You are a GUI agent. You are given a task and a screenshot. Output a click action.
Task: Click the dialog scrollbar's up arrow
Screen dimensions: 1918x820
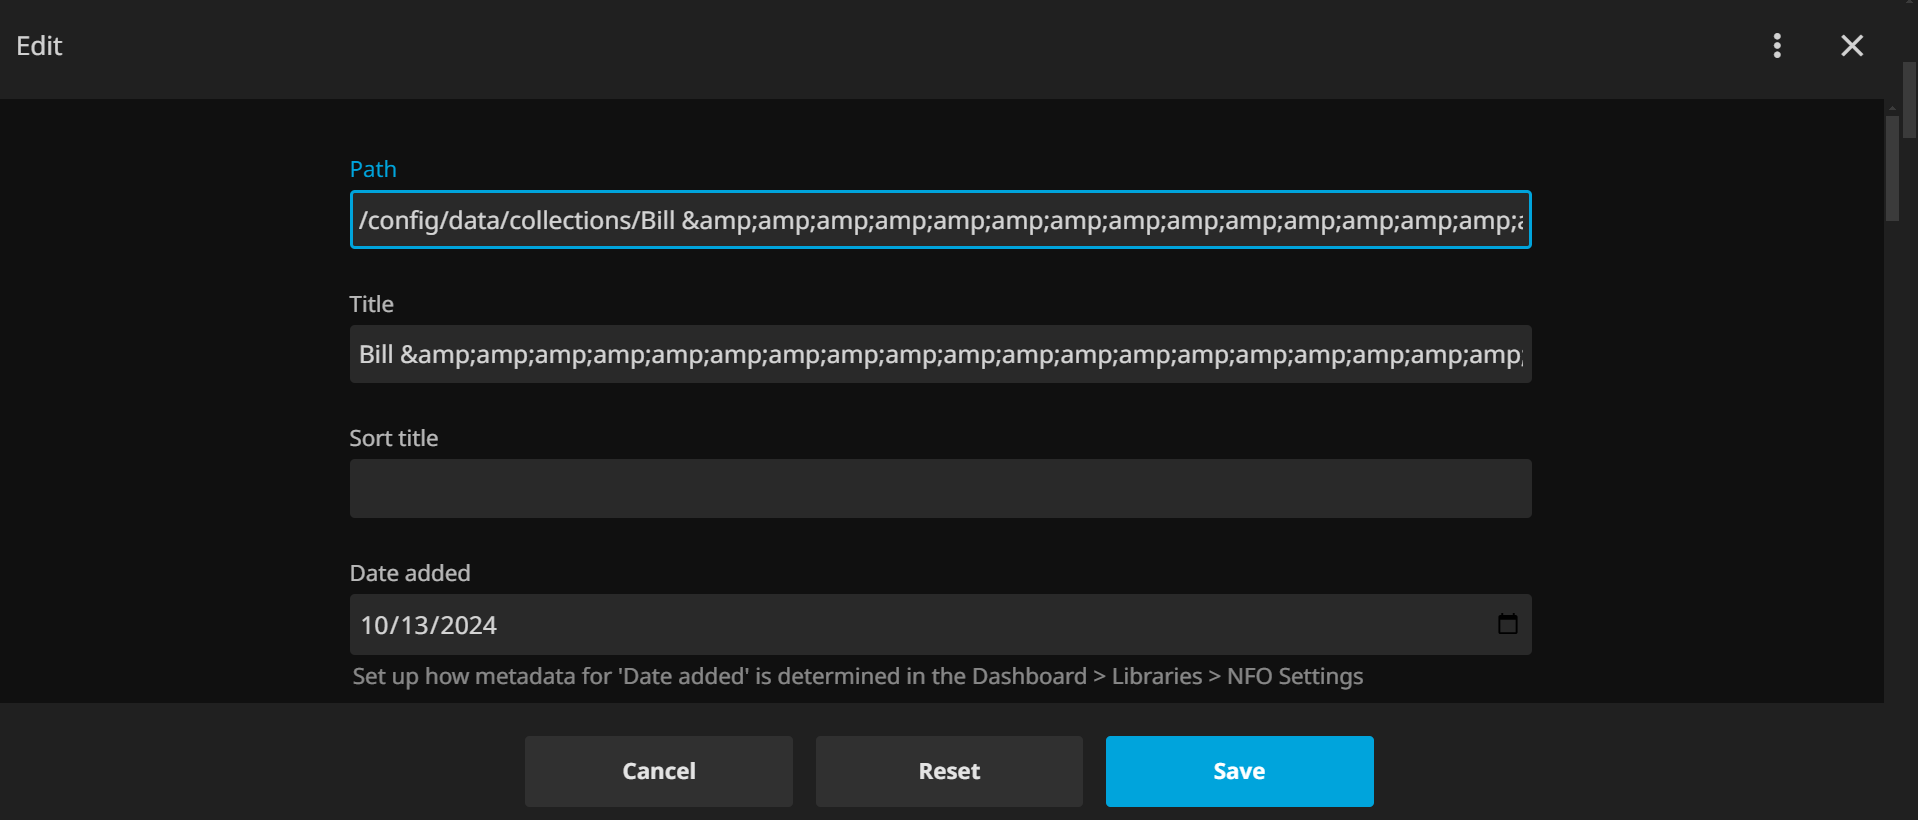(x=1892, y=108)
